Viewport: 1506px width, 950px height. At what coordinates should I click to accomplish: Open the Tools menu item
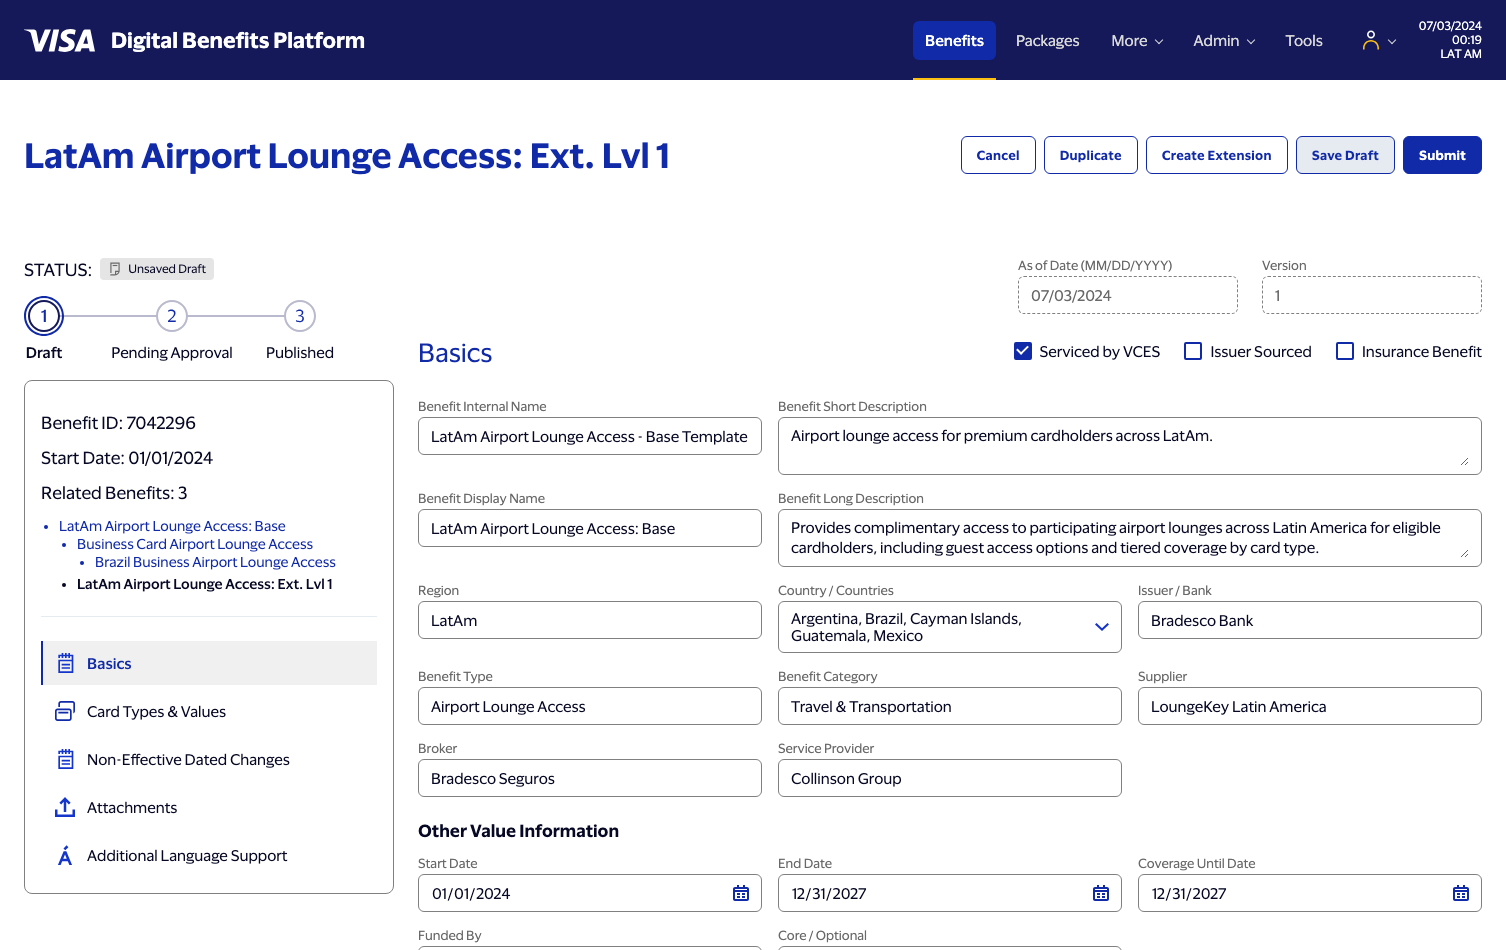[x=1303, y=40]
